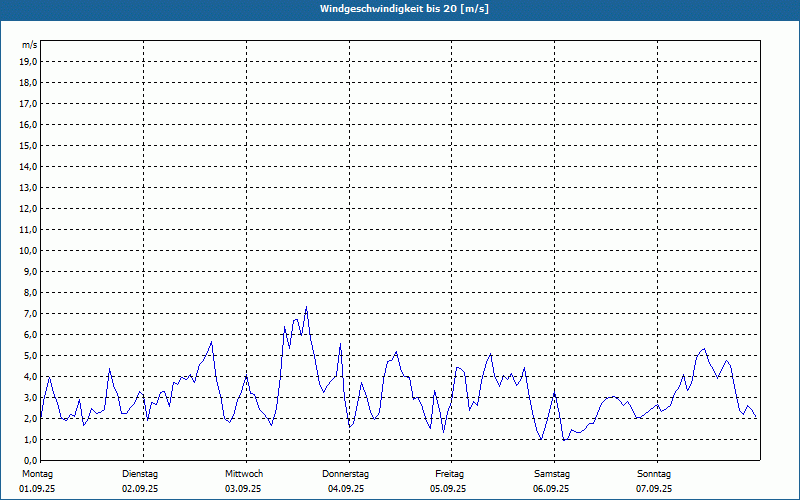Screen dimensions: 800x500
Task: Click the 10,0 y-axis value
Action: point(29,250)
